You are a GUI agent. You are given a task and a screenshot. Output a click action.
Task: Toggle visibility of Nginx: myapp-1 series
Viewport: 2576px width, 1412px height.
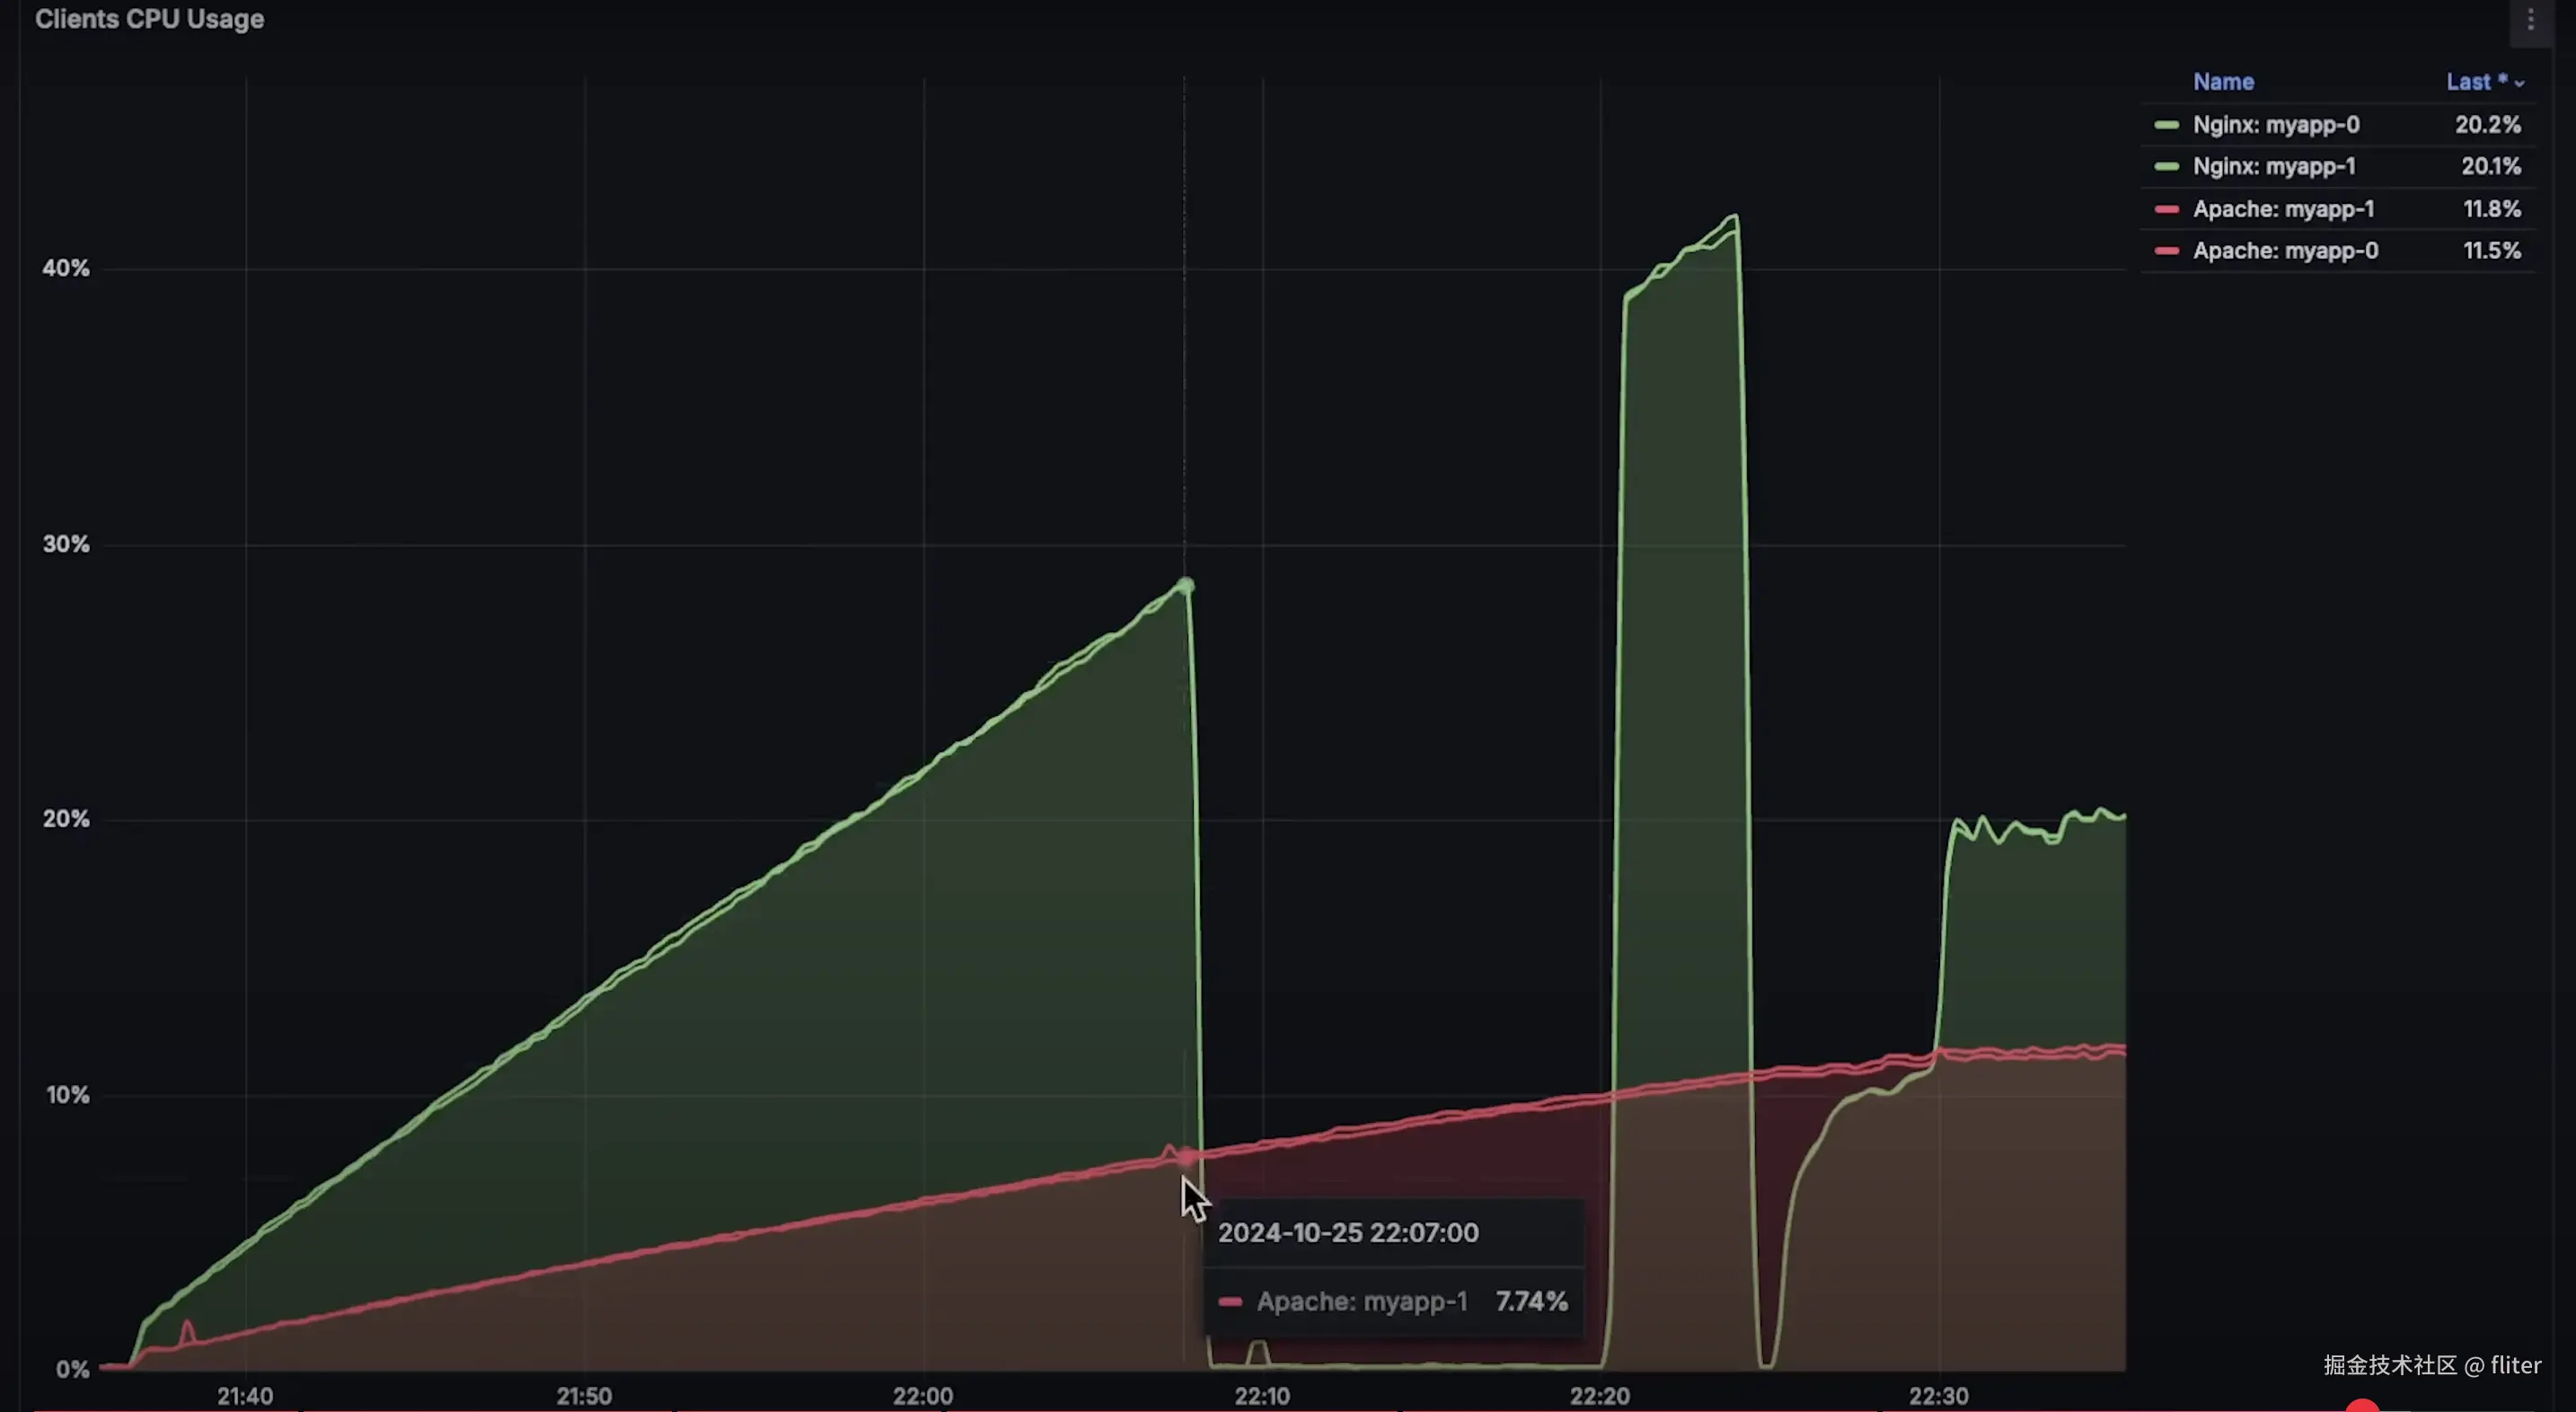2274,166
